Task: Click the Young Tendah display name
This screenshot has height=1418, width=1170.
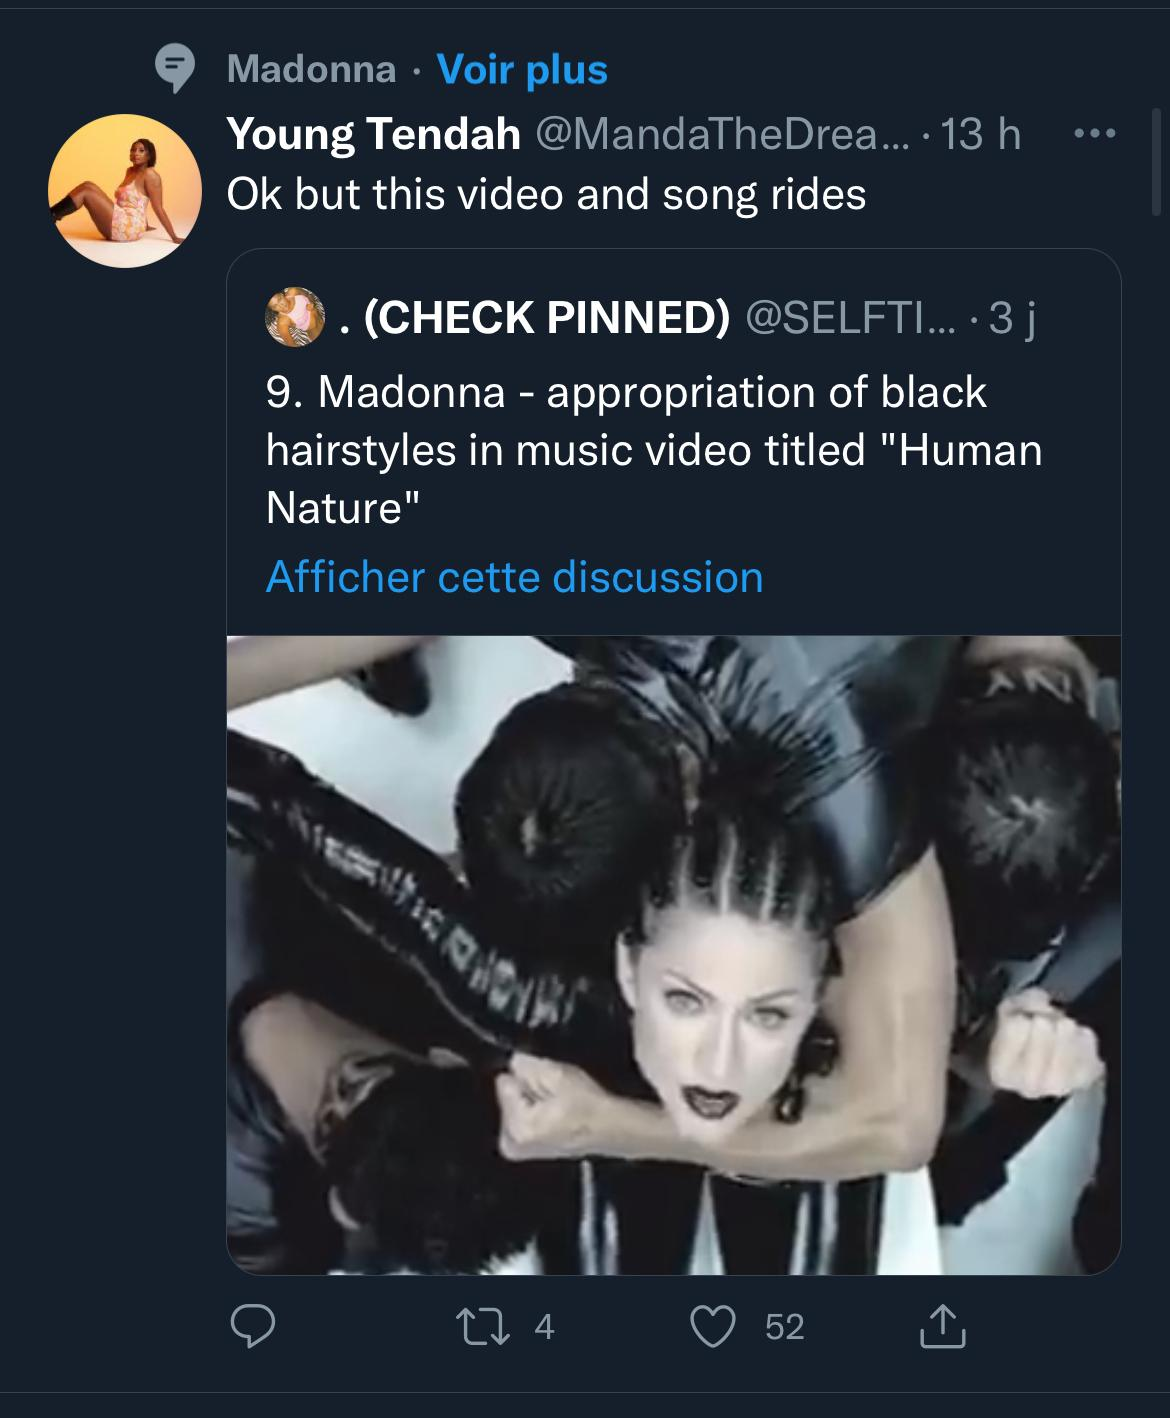Action: coord(373,133)
